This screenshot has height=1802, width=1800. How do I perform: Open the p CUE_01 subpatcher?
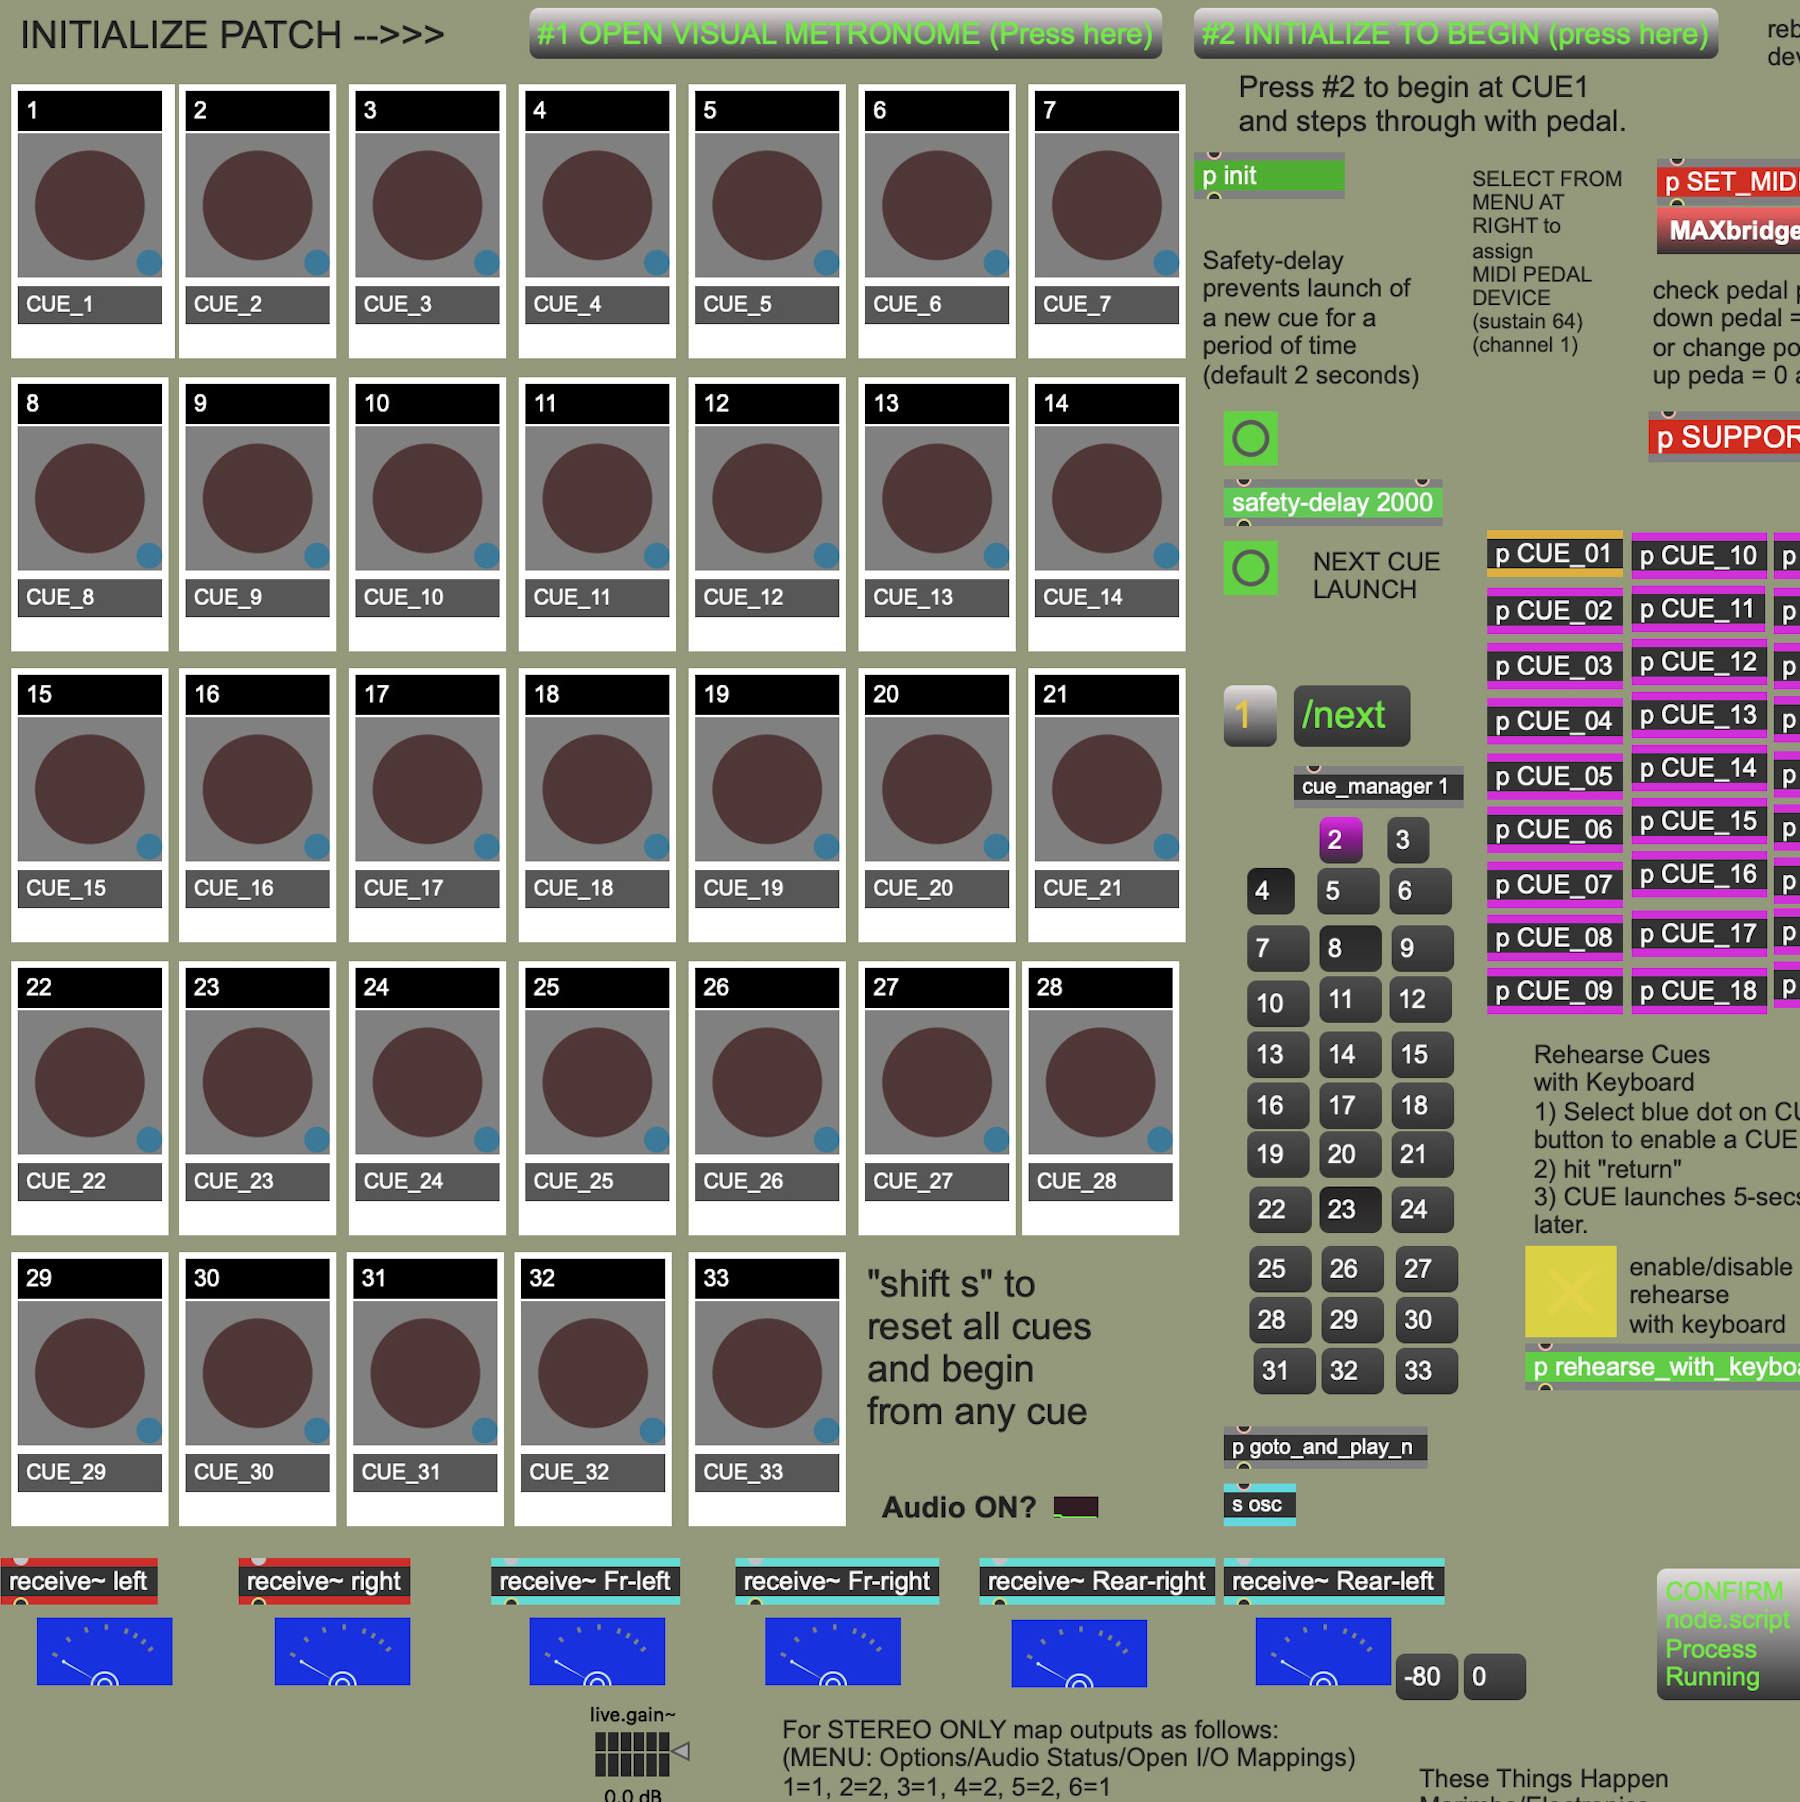(1554, 554)
